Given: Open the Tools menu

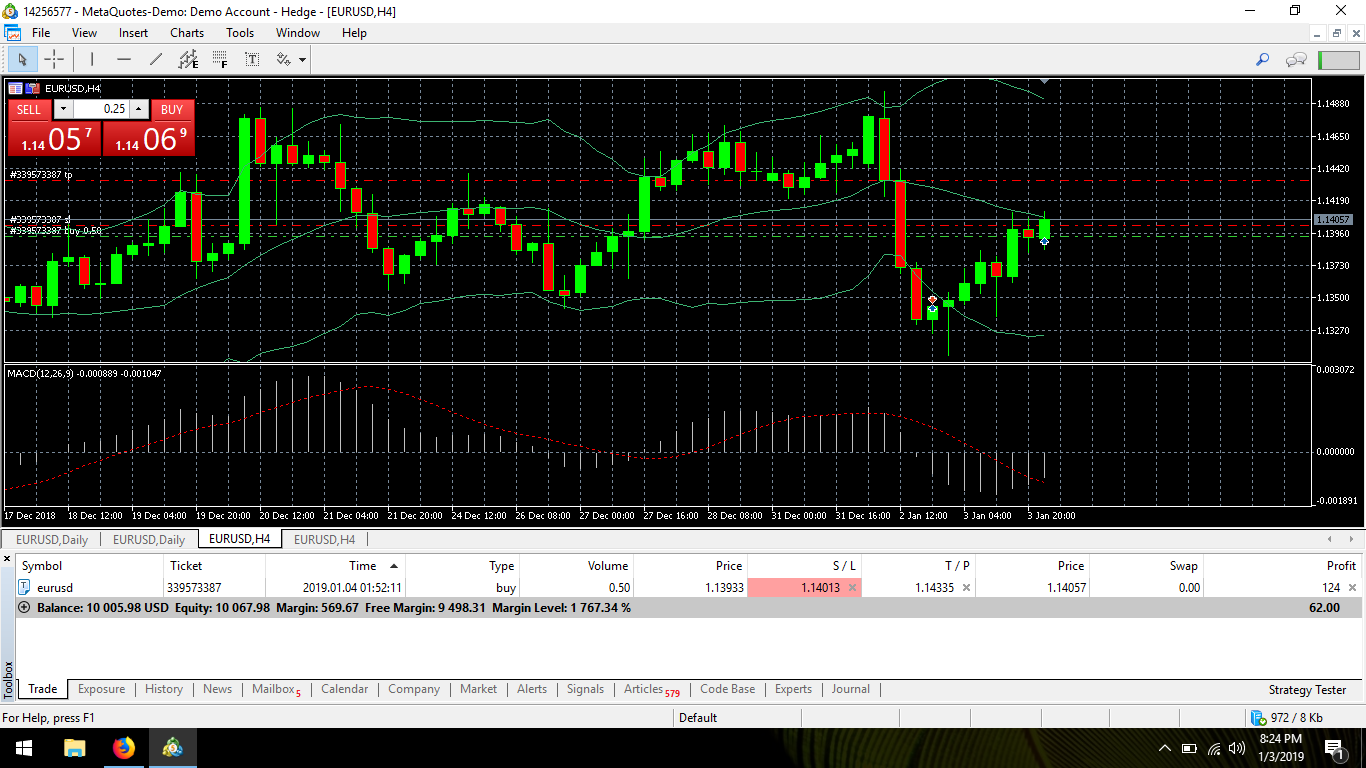Looking at the screenshot, I should (x=240, y=33).
